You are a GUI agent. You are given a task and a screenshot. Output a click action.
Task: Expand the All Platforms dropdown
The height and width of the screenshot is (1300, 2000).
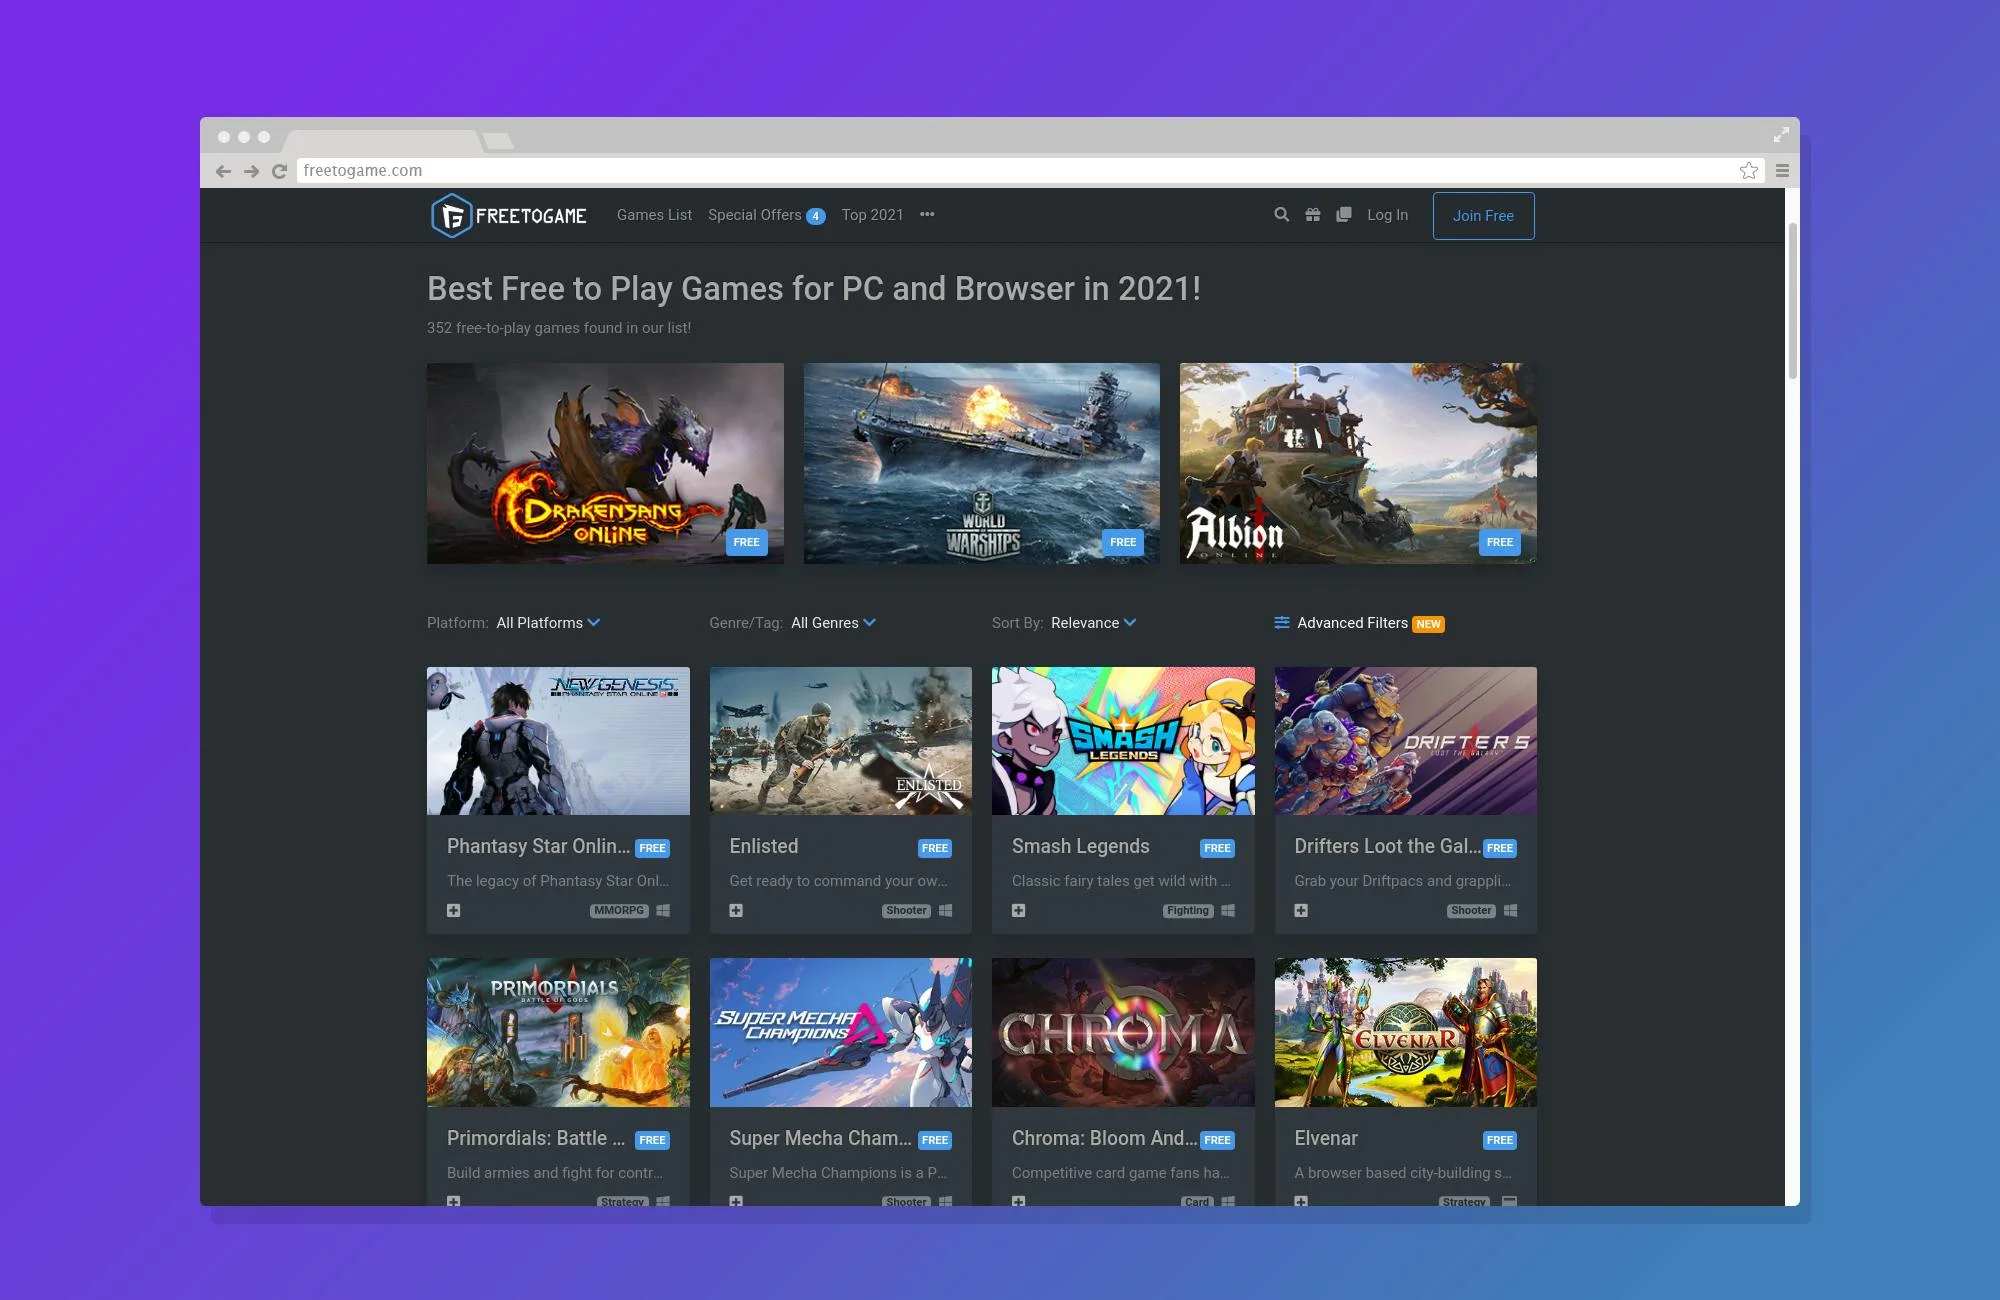click(548, 623)
